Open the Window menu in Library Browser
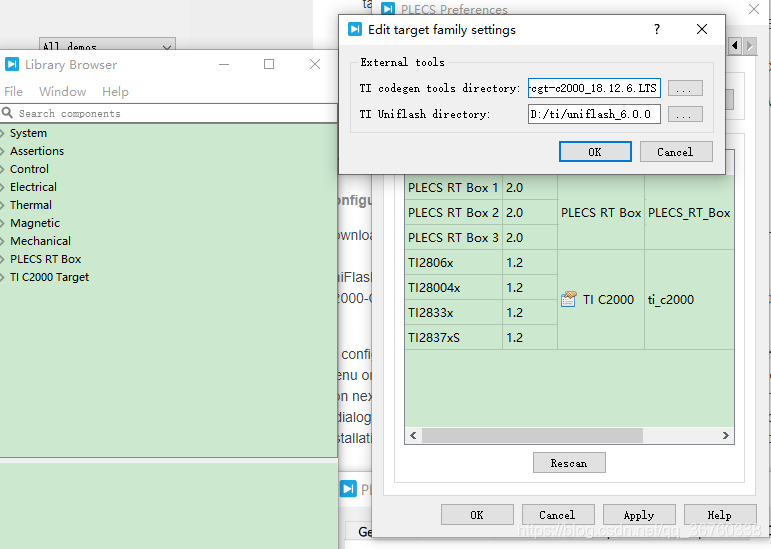The width and height of the screenshot is (771, 549). 62,92
